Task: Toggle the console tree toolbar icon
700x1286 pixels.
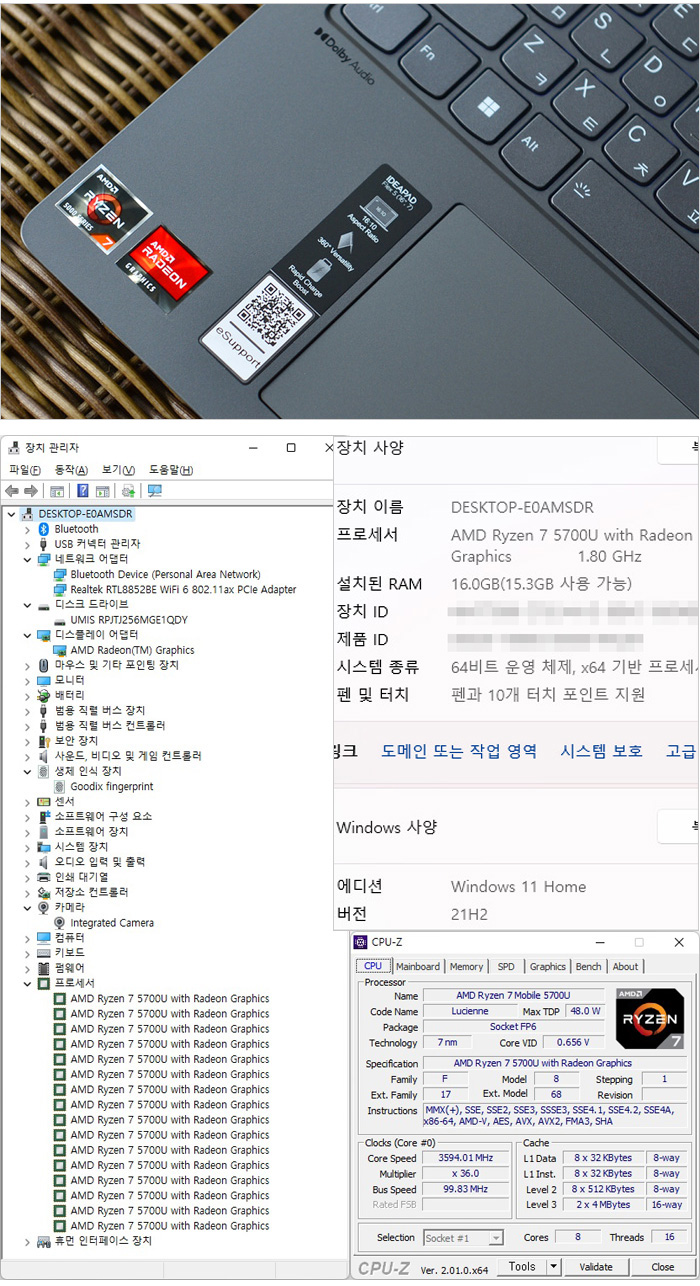Action: coord(57,491)
